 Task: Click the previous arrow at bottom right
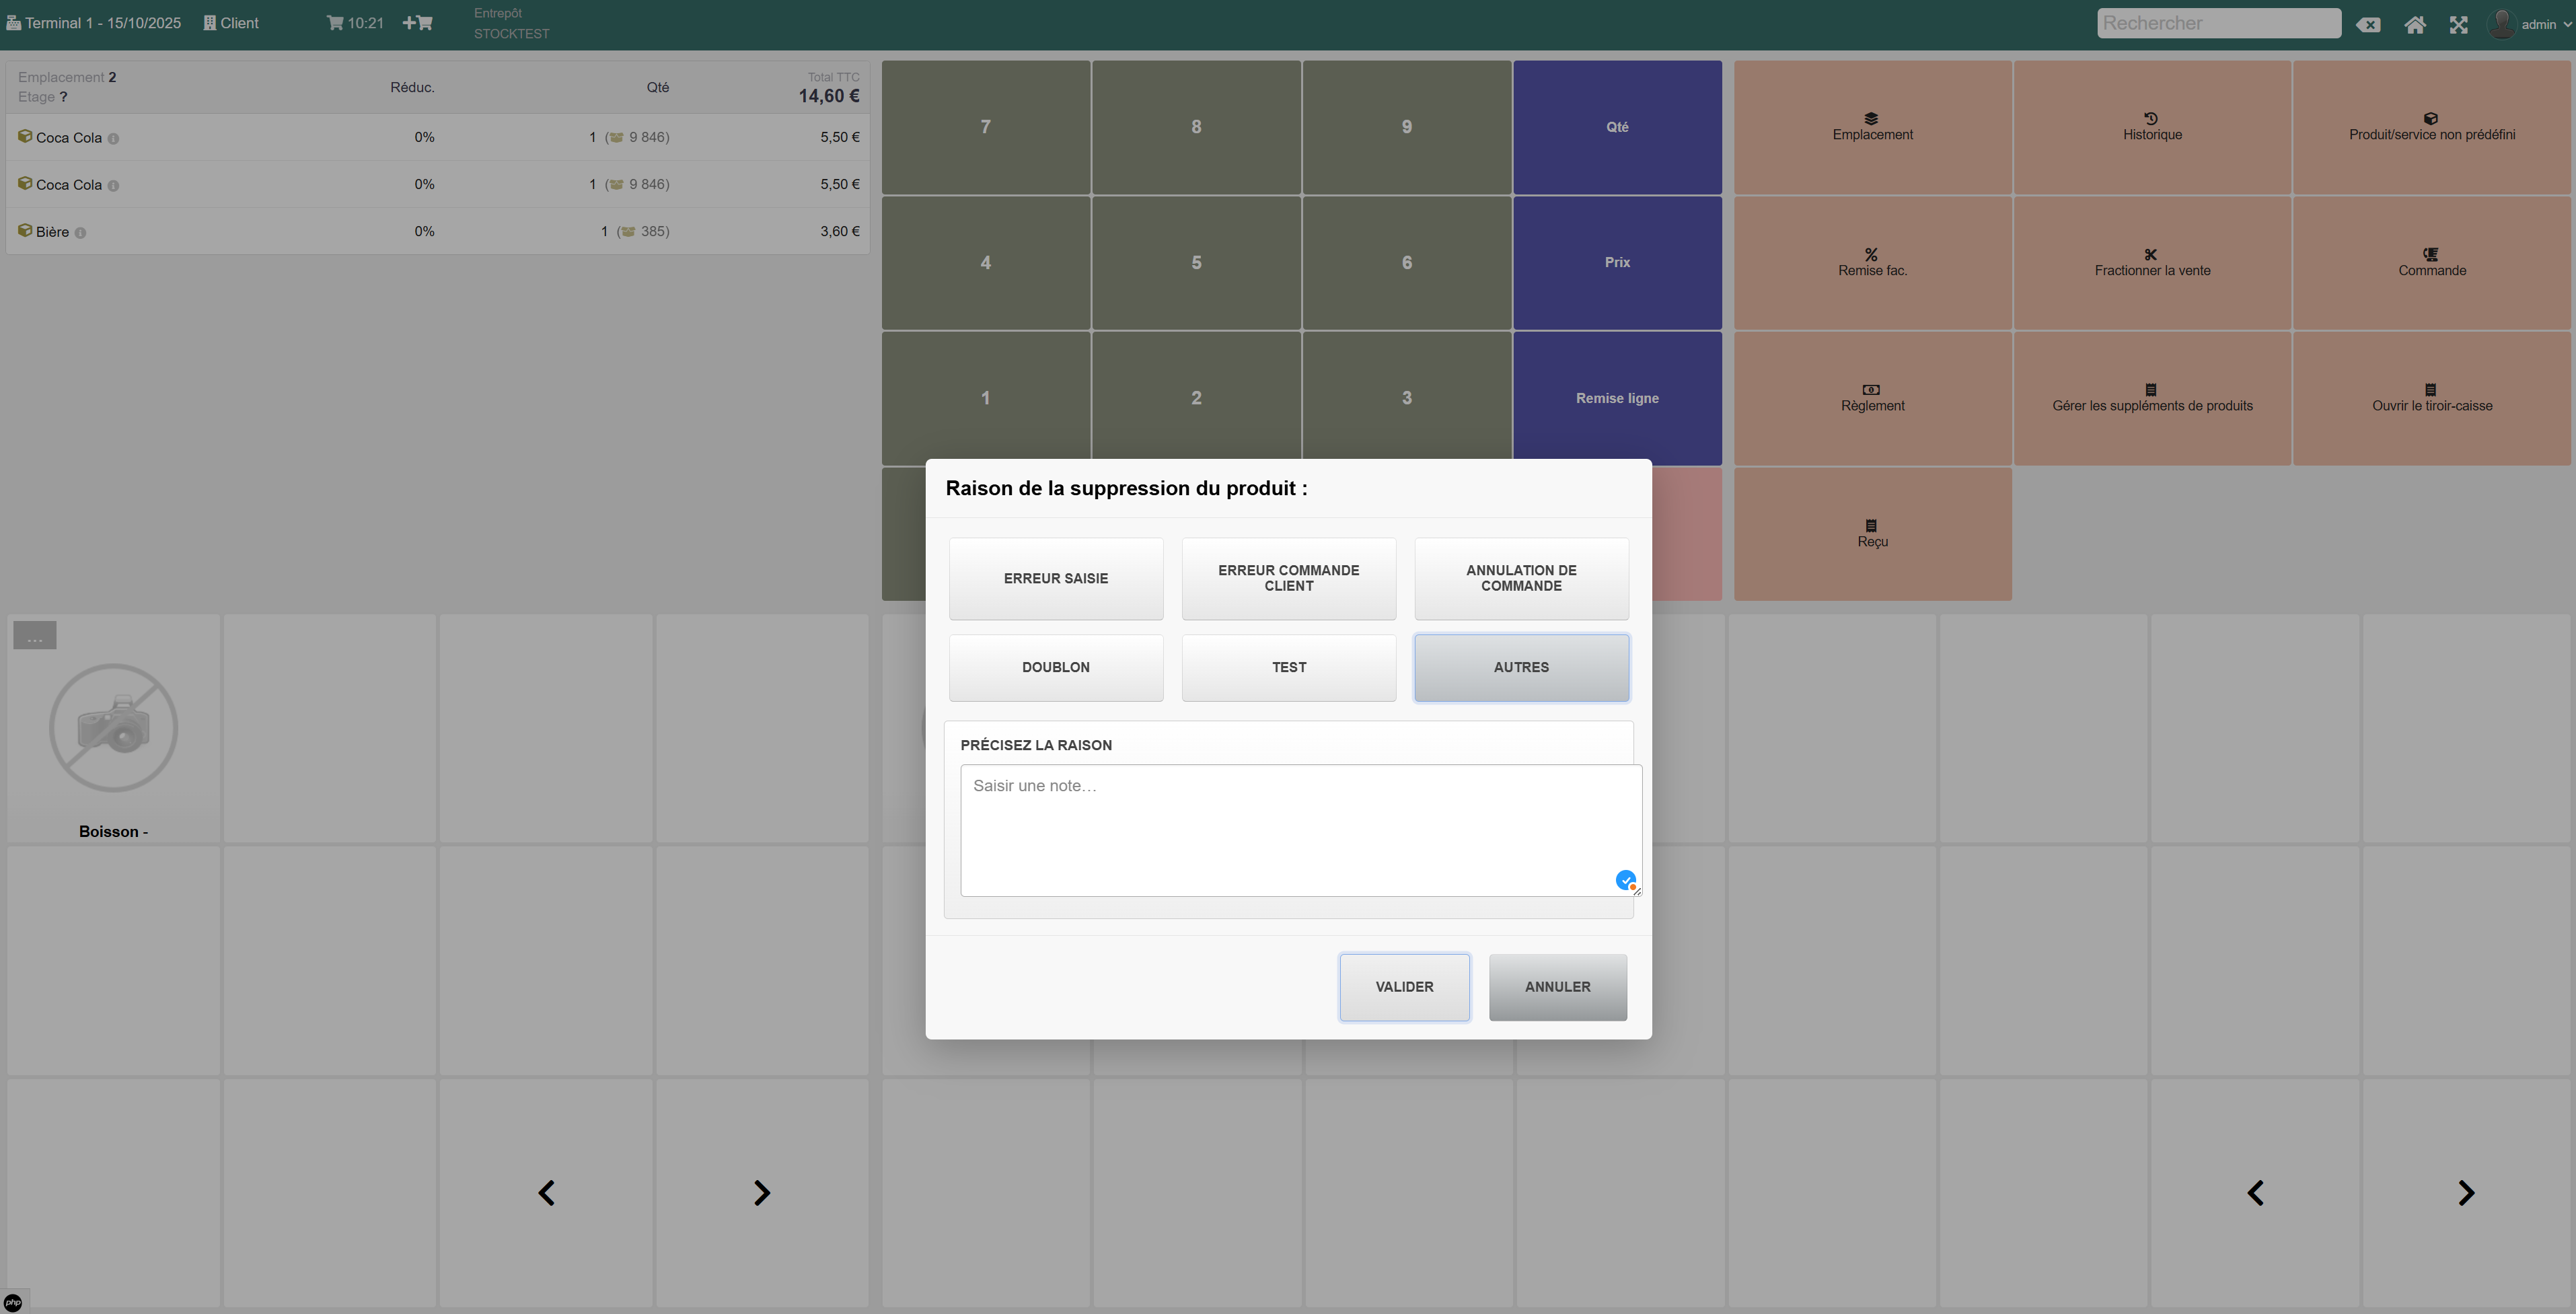pos(2255,1192)
